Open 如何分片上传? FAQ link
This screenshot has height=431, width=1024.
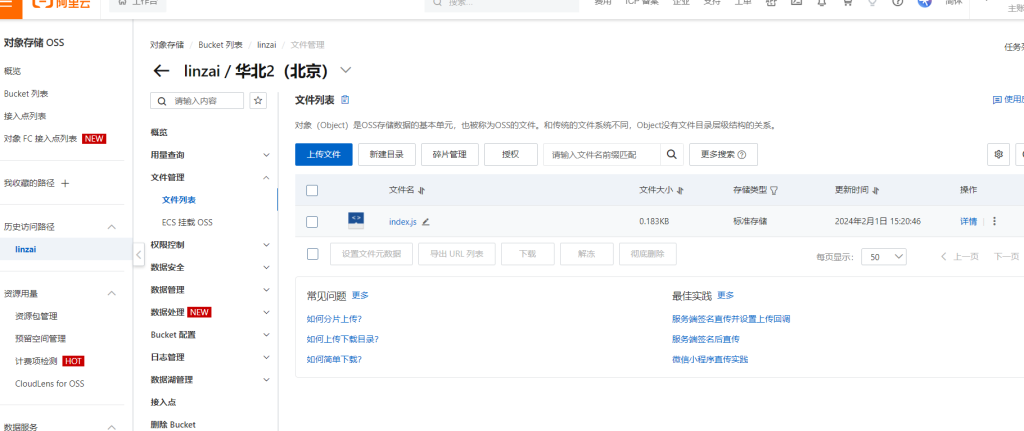[x=334, y=319]
